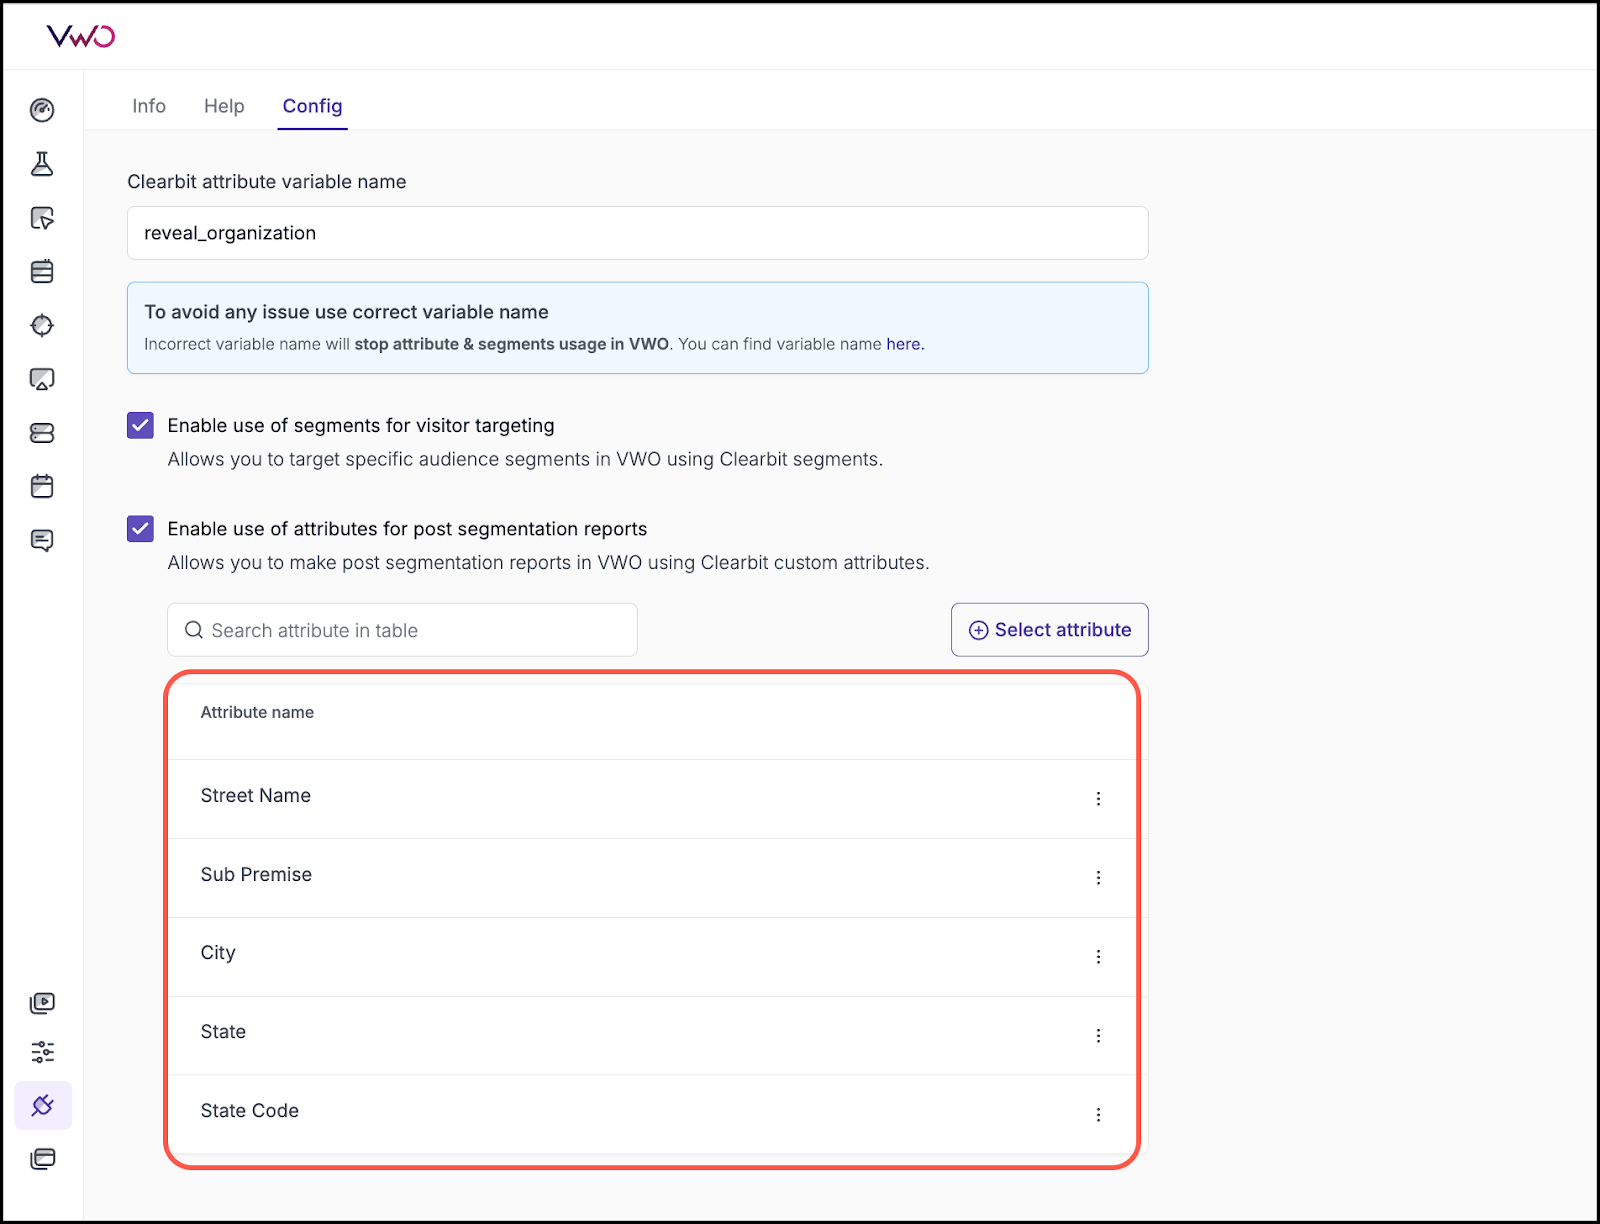Click the VWO logo
The width and height of the screenshot is (1600, 1224).
81,37
